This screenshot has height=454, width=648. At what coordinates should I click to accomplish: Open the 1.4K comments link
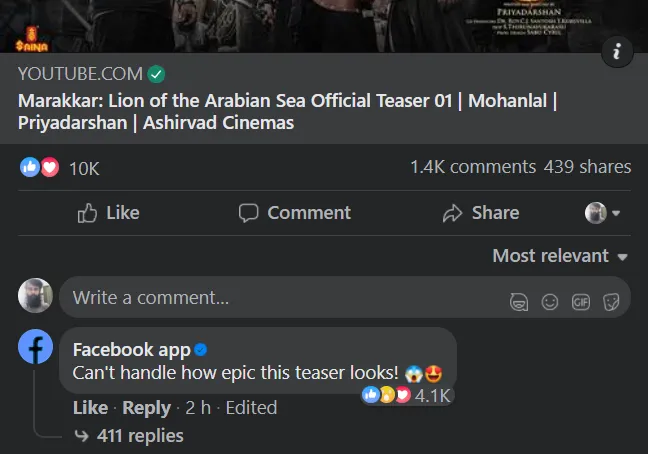[472, 167]
